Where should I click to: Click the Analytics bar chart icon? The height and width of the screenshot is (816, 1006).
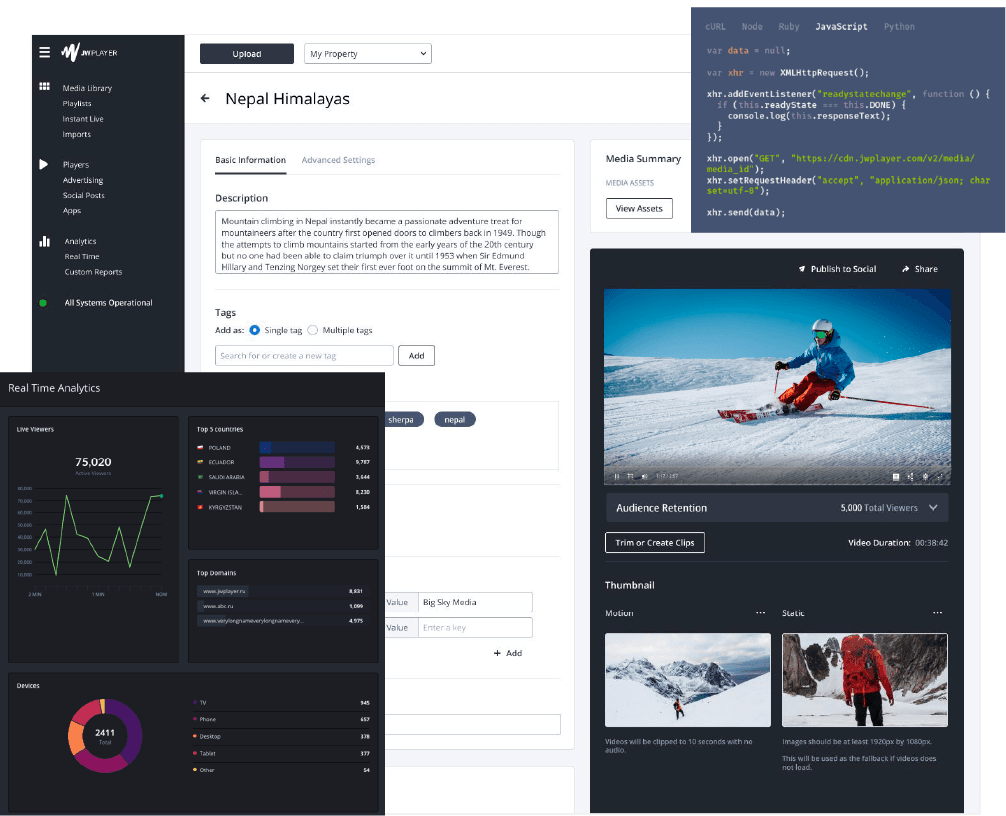(x=44, y=241)
